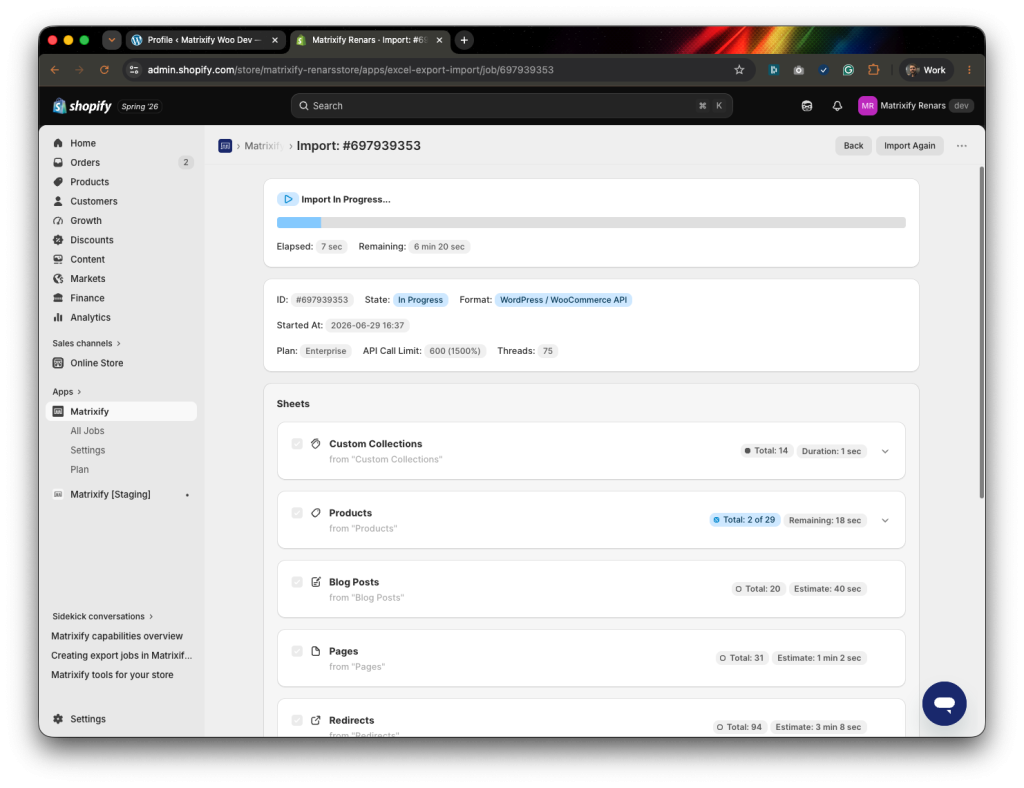This screenshot has height=788, width=1024.
Task: Click the Products tag icon
Action: pos(316,513)
